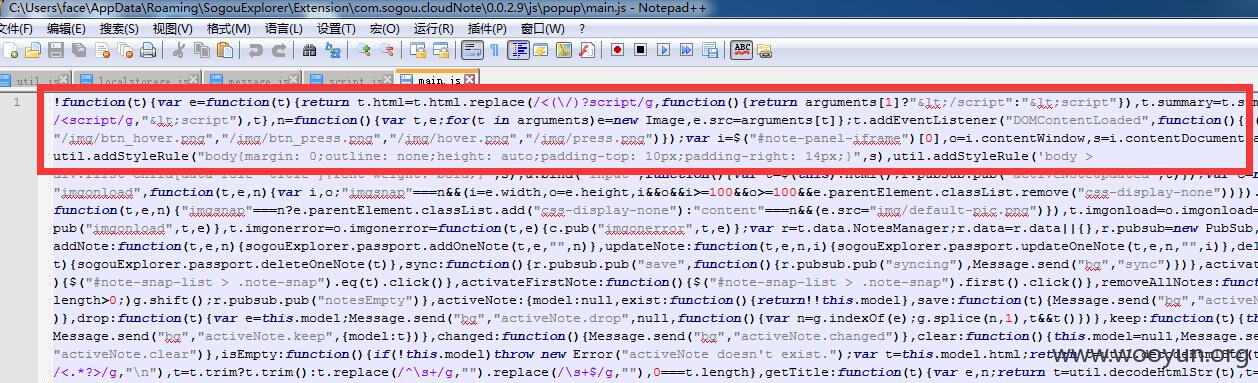This screenshot has height=383, width=1258.
Task: Click the Undo arrow icon
Action: (256, 50)
